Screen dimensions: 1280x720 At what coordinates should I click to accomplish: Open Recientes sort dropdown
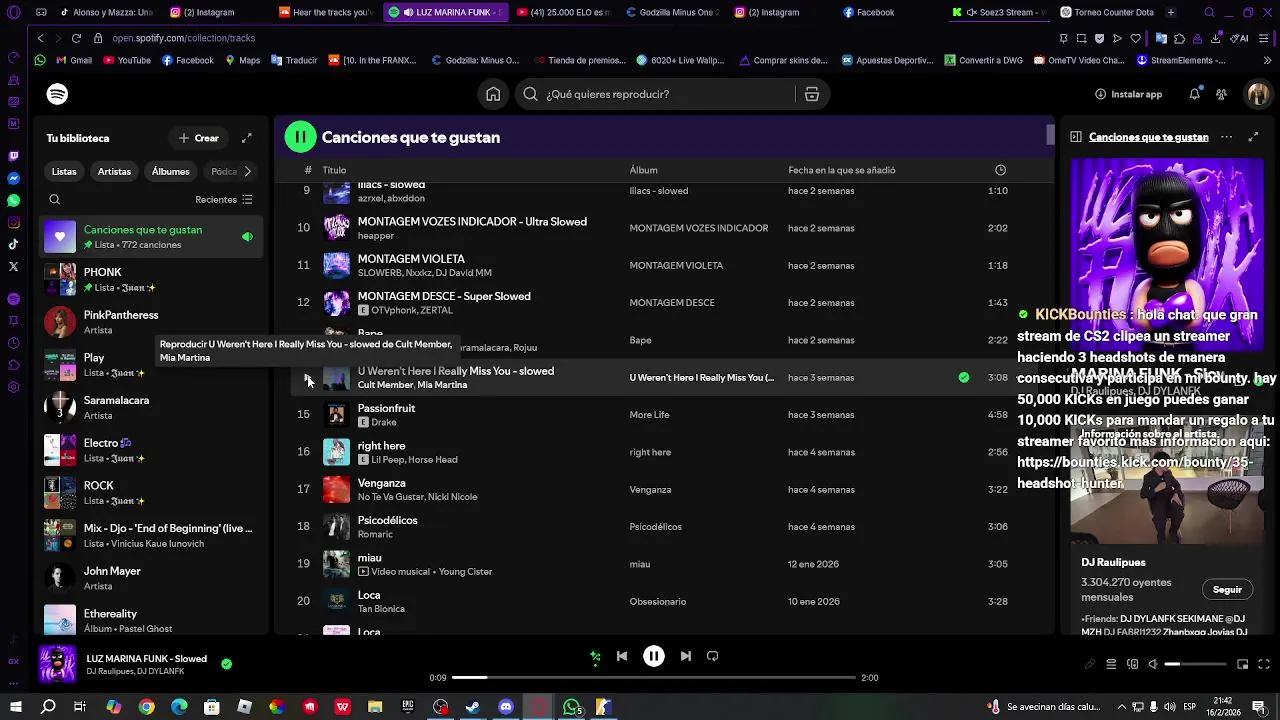point(224,199)
